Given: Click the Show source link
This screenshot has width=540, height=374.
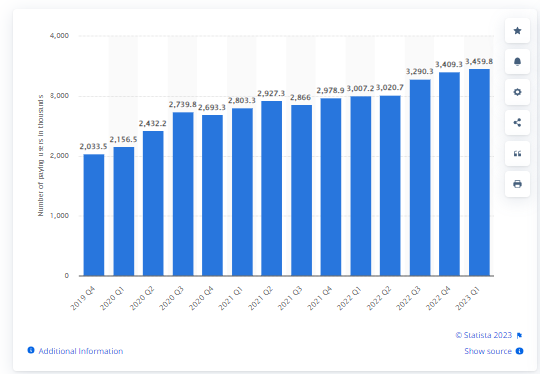Looking at the screenshot, I should click(x=488, y=351).
